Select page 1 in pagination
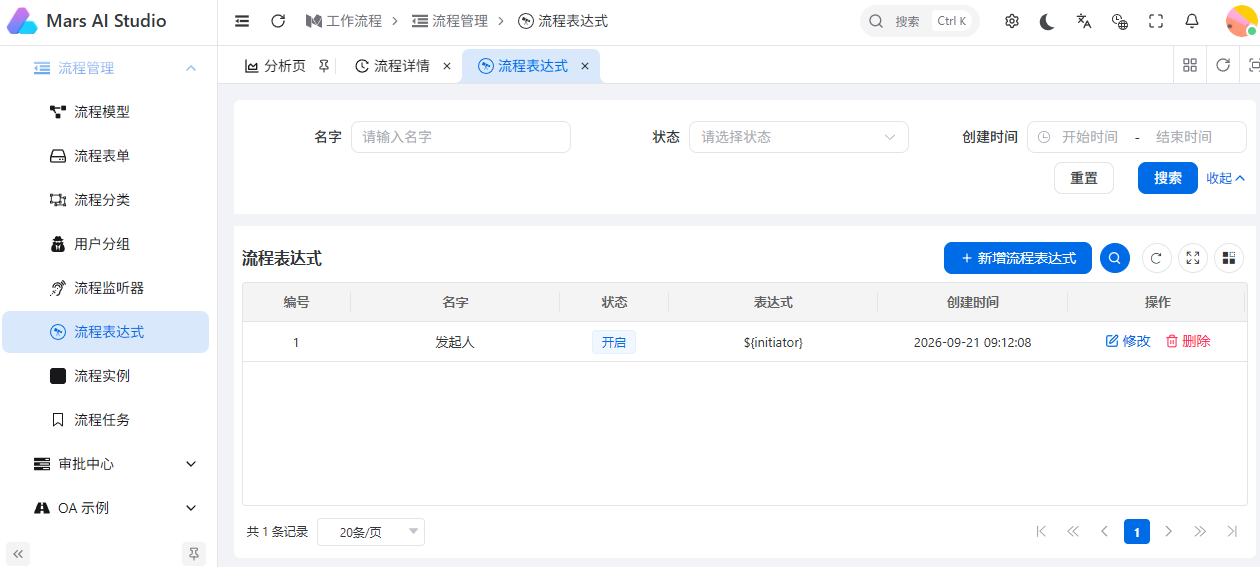The height and width of the screenshot is (567, 1260). [x=1137, y=531]
